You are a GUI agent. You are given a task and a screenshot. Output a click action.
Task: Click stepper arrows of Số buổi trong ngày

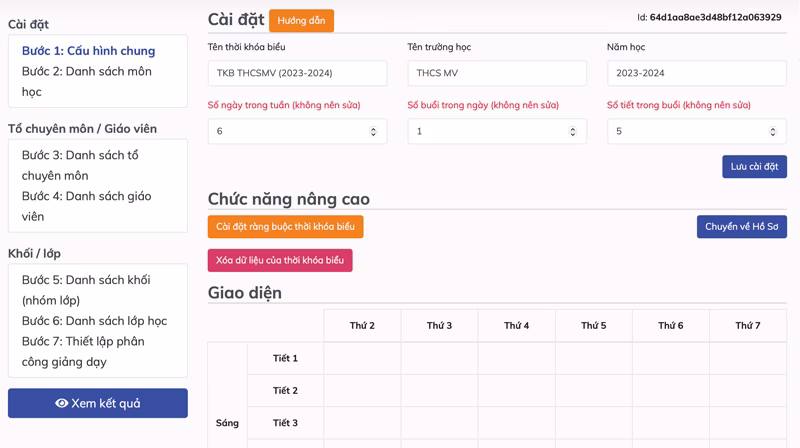(x=572, y=131)
